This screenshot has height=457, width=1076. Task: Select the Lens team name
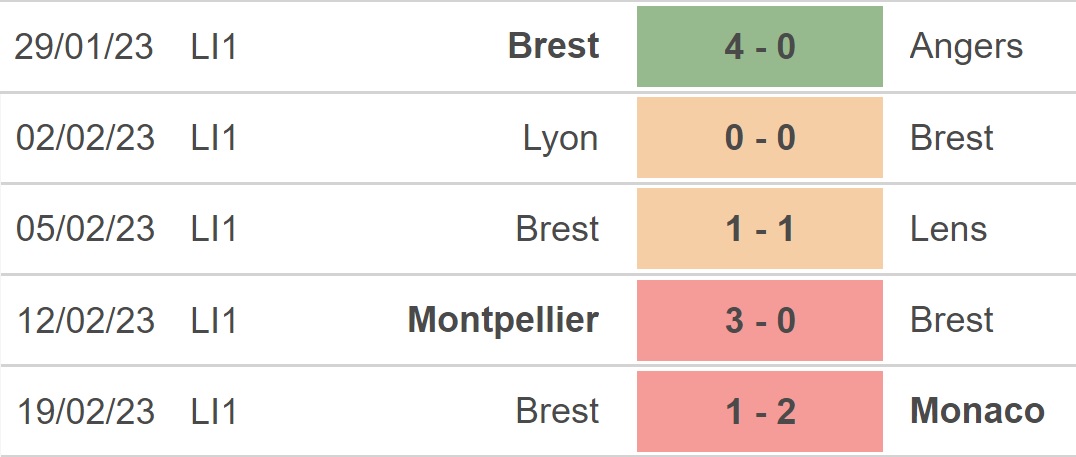point(948,228)
